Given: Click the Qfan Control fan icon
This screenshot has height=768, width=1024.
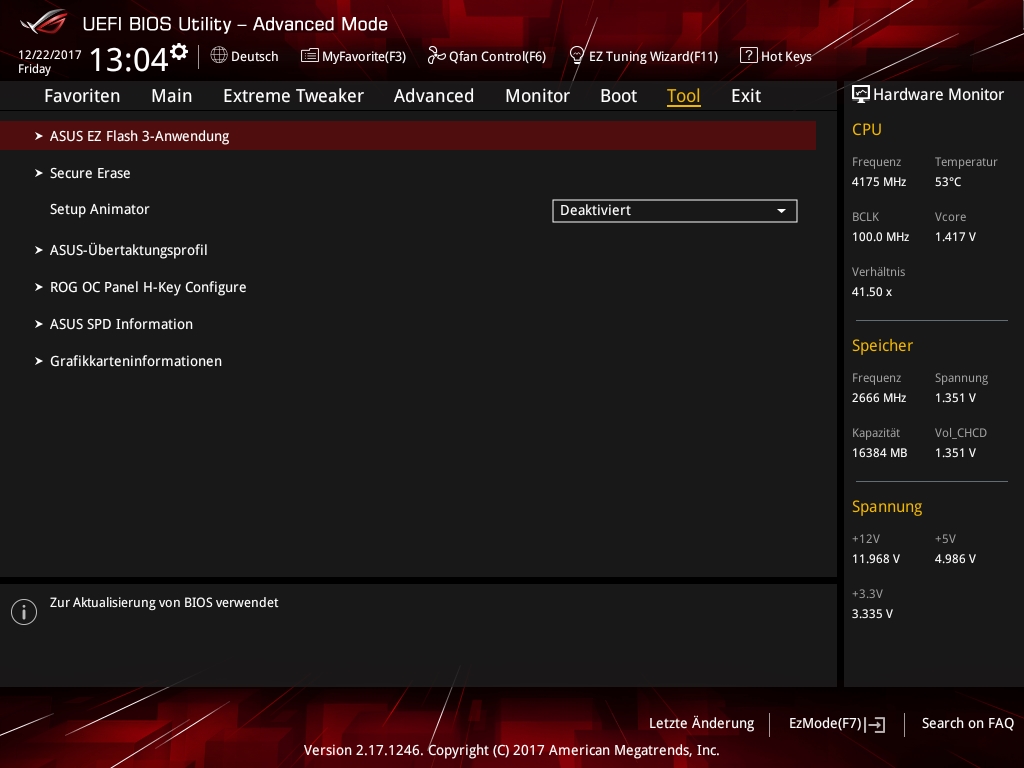Looking at the screenshot, I should tap(436, 56).
